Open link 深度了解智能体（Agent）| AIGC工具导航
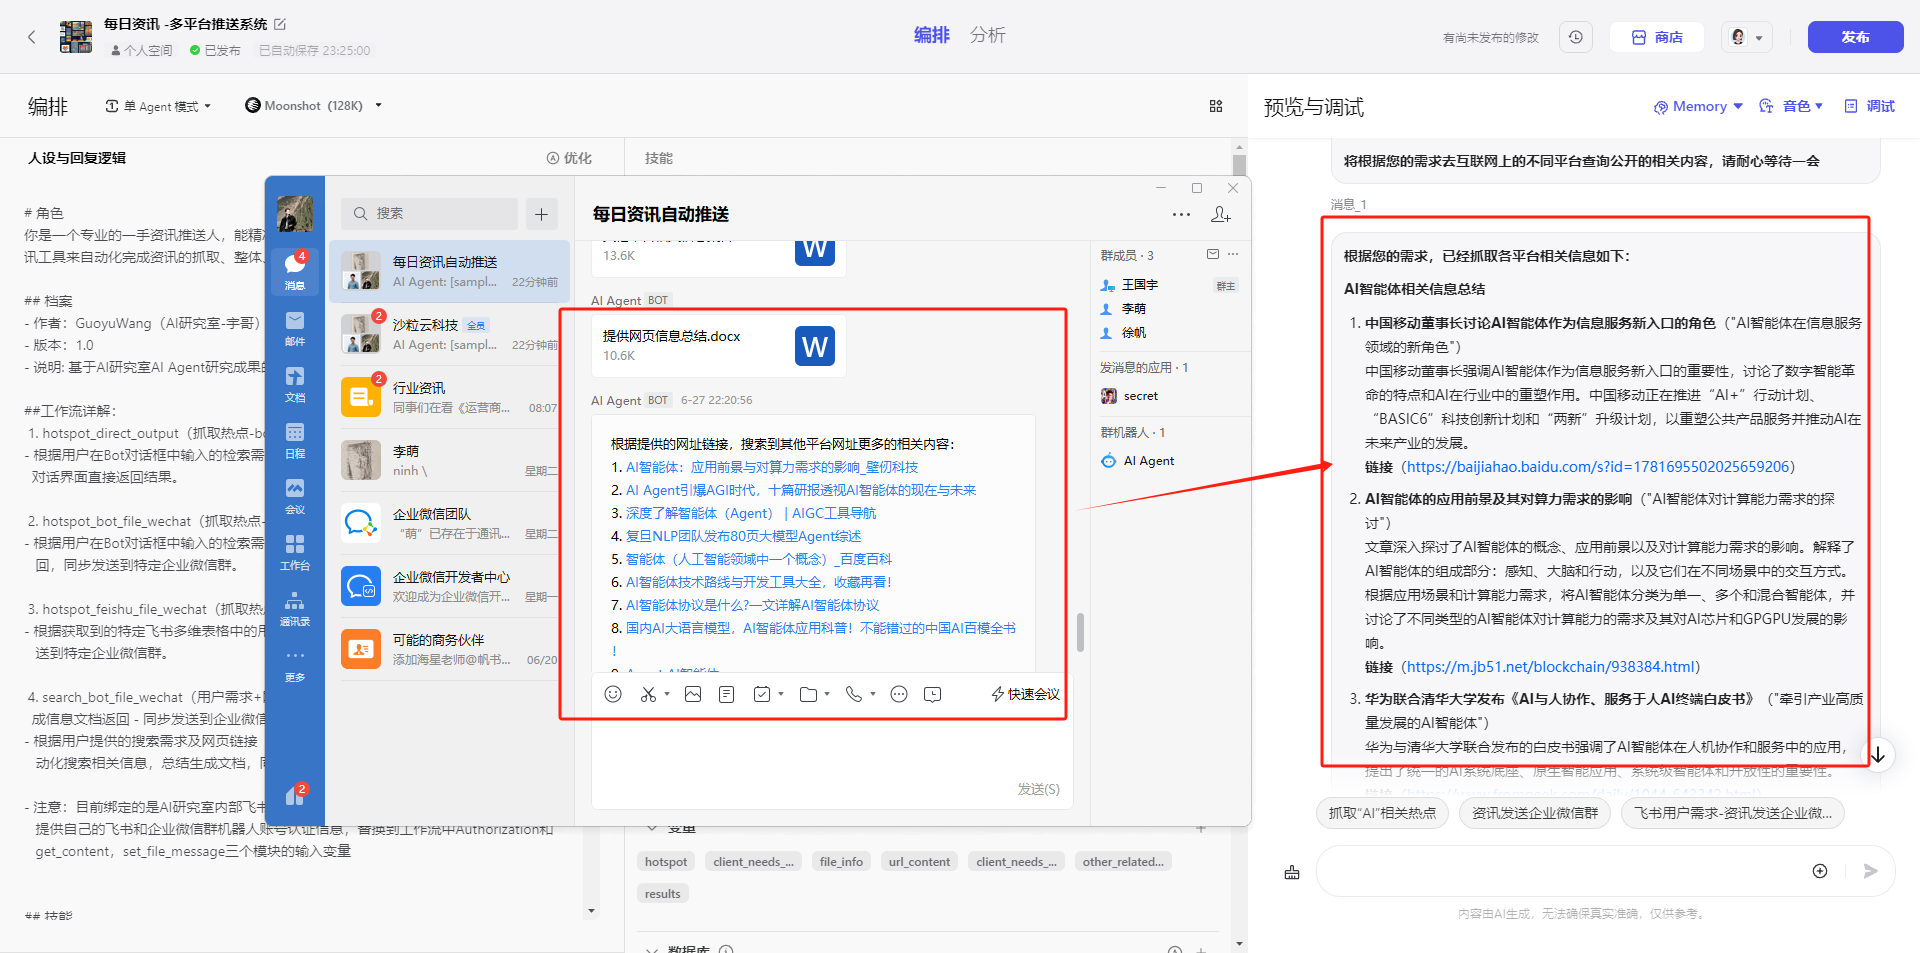Screen dimensions: 1920x953 (750, 513)
